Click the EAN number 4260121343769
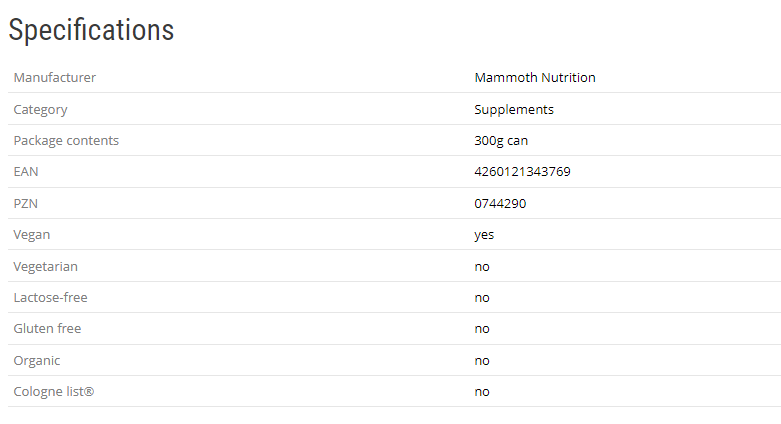The height and width of the screenshot is (424, 781). tap(522, 171)
